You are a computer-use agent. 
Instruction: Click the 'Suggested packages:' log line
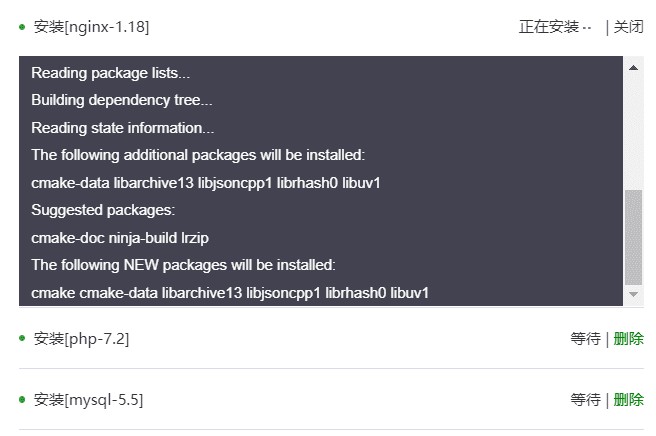coord(103,210)
